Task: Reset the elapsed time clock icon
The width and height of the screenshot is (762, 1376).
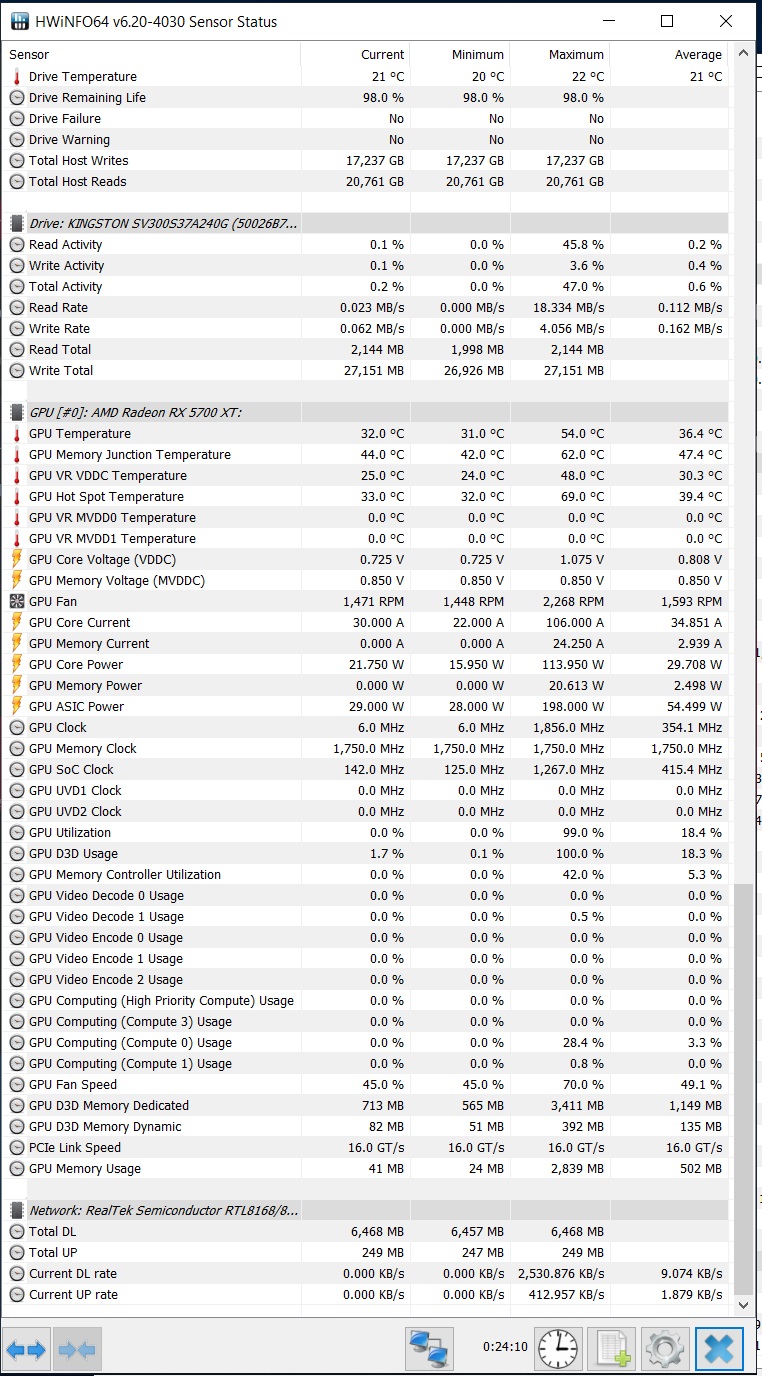Action: pyautogui.click(x=558, y=1350)
